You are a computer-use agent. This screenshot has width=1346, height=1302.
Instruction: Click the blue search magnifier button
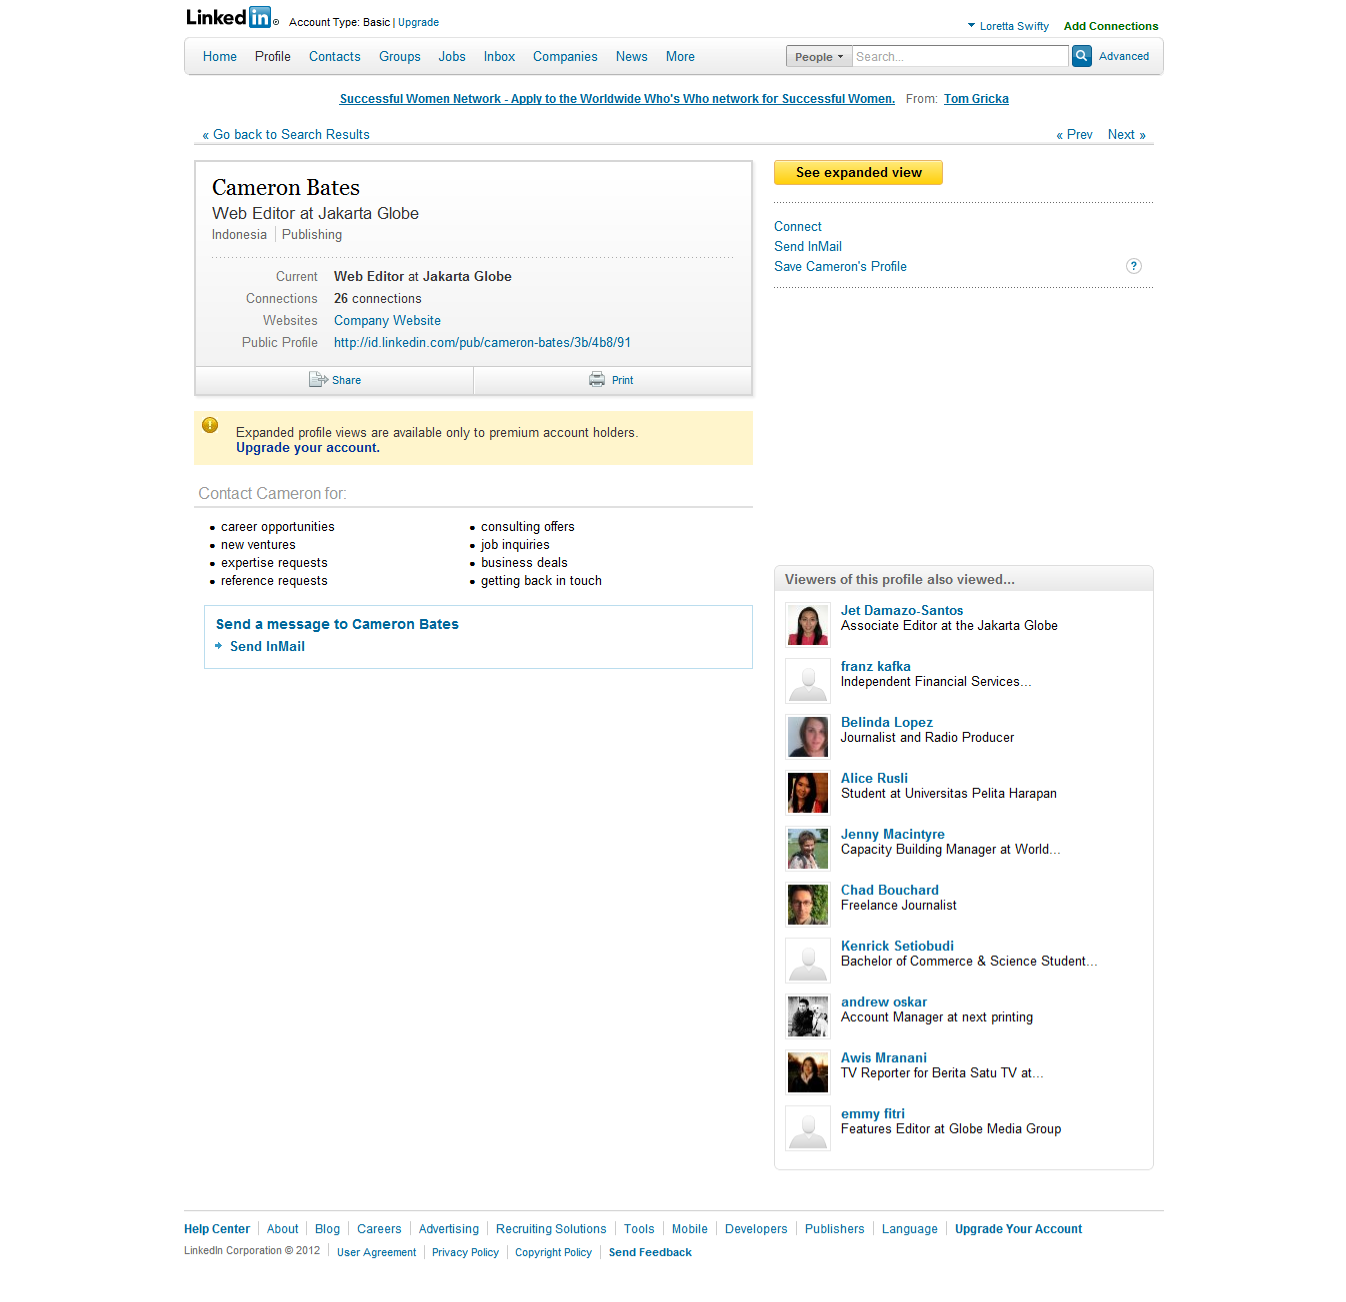coord(1081,56)
